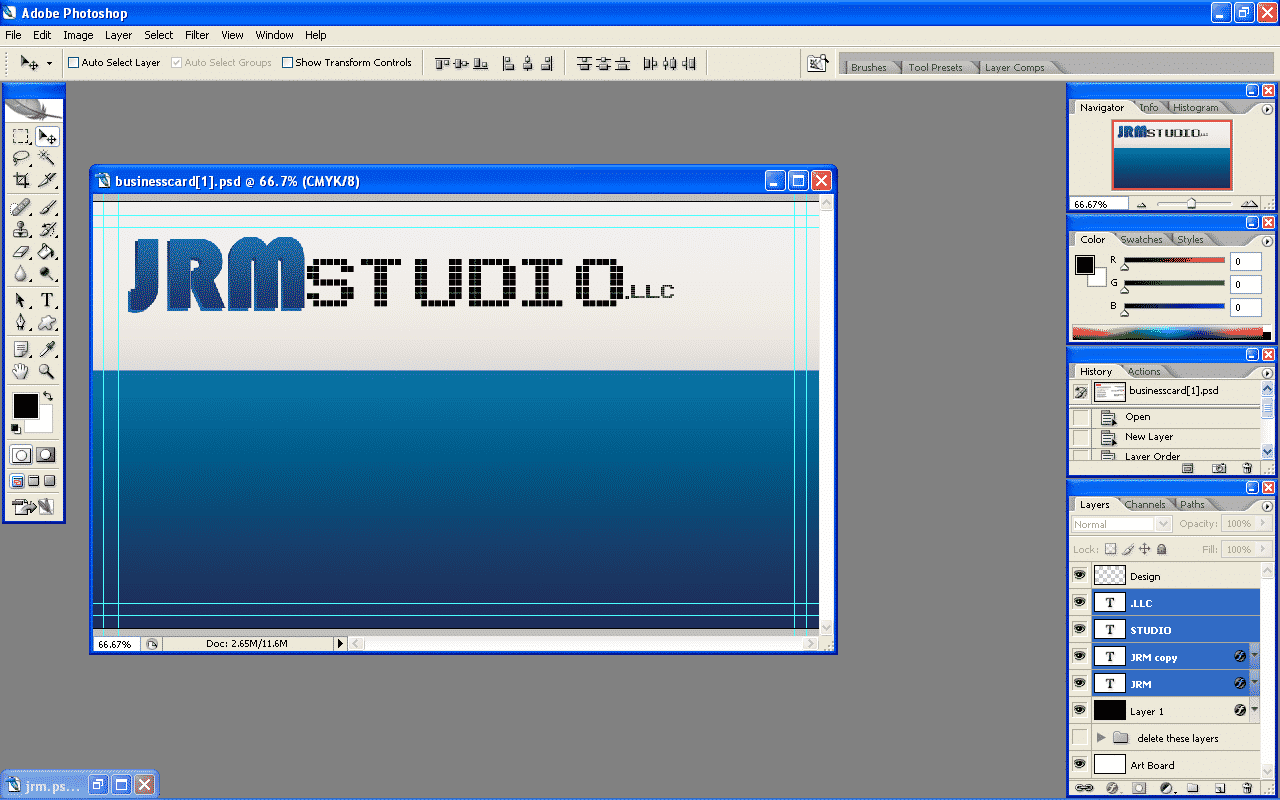Select the Notes tool
The image size is (1280, 800).
[x=21, y=349]
